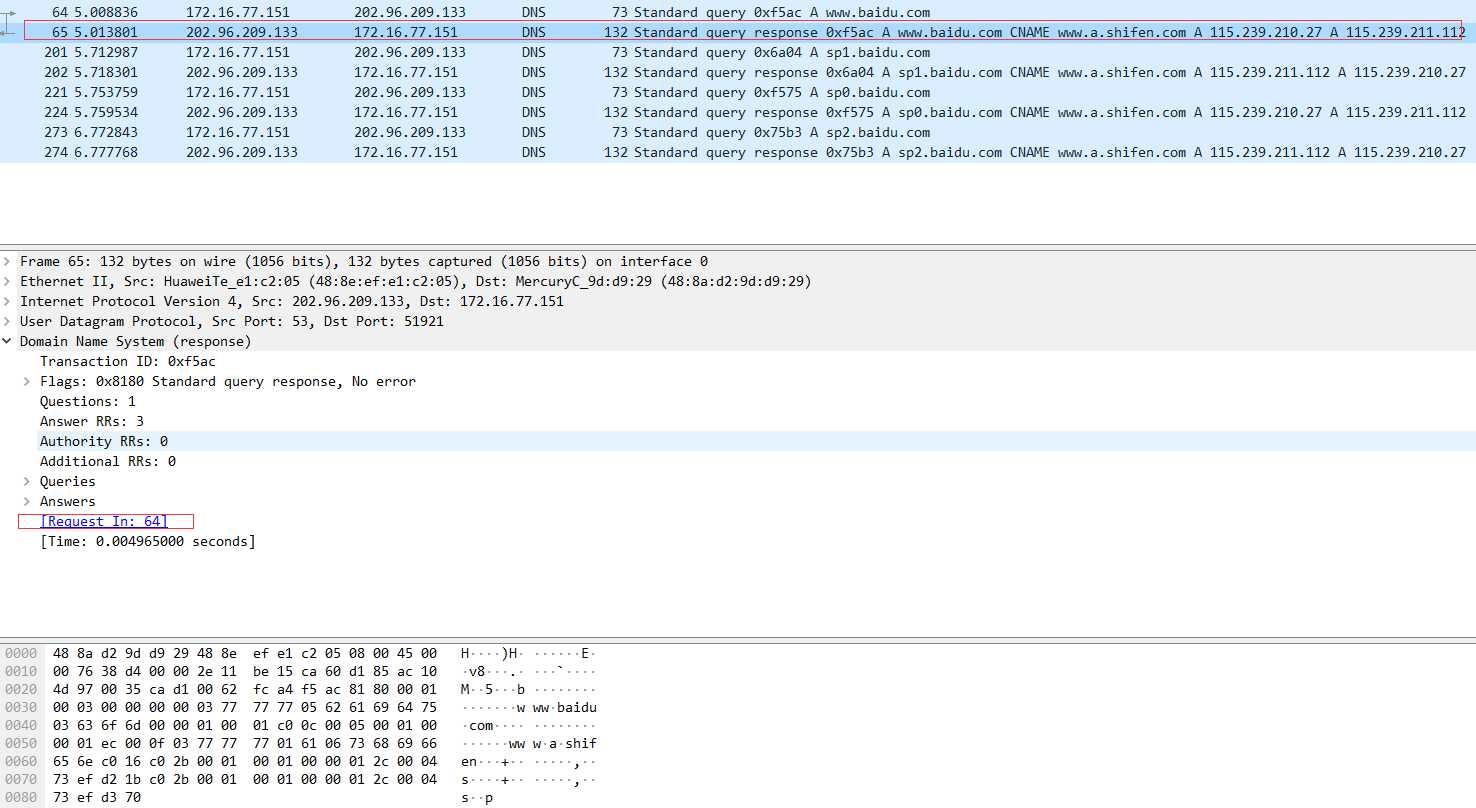Select packet 201 query for sp1.baidu.com
Viewport: 1476px width, 808px height.
click(x=738, y=52)
